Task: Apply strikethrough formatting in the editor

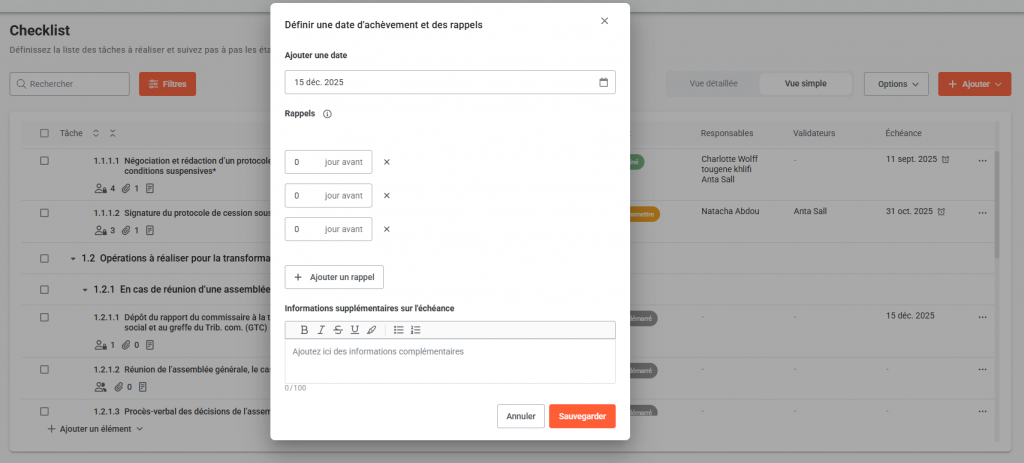Action: pos(338,330)
